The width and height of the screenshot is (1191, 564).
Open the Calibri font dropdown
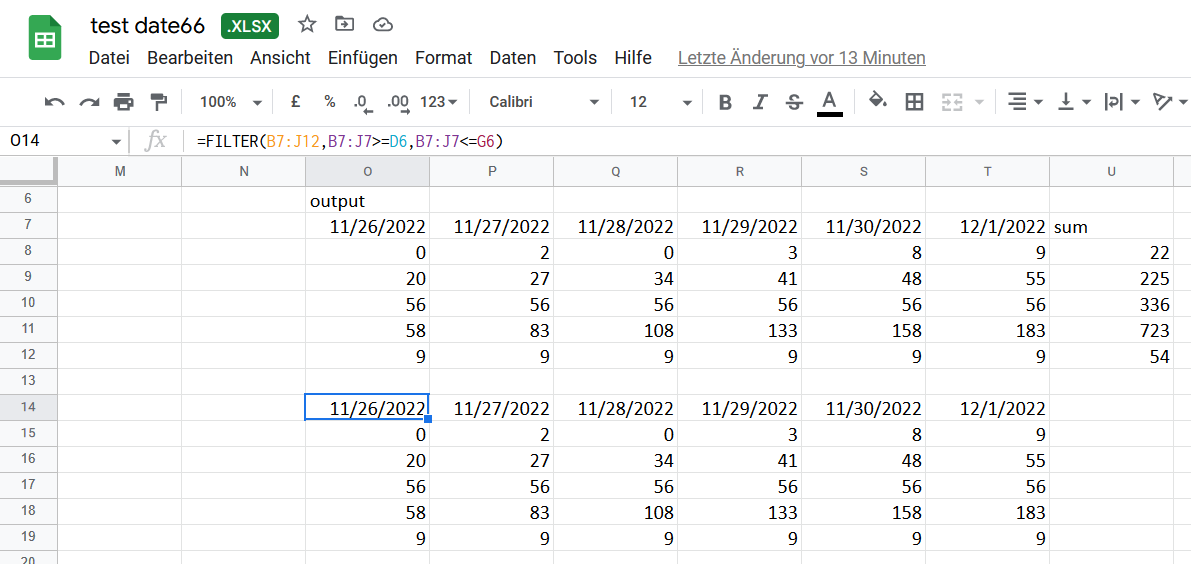click(x=545, y=102)
